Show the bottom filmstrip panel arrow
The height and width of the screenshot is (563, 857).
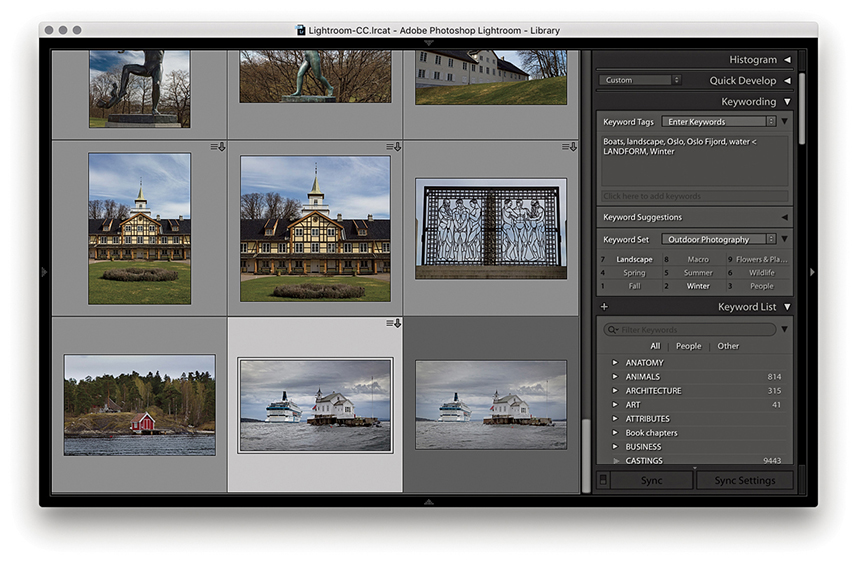point(428,501)
